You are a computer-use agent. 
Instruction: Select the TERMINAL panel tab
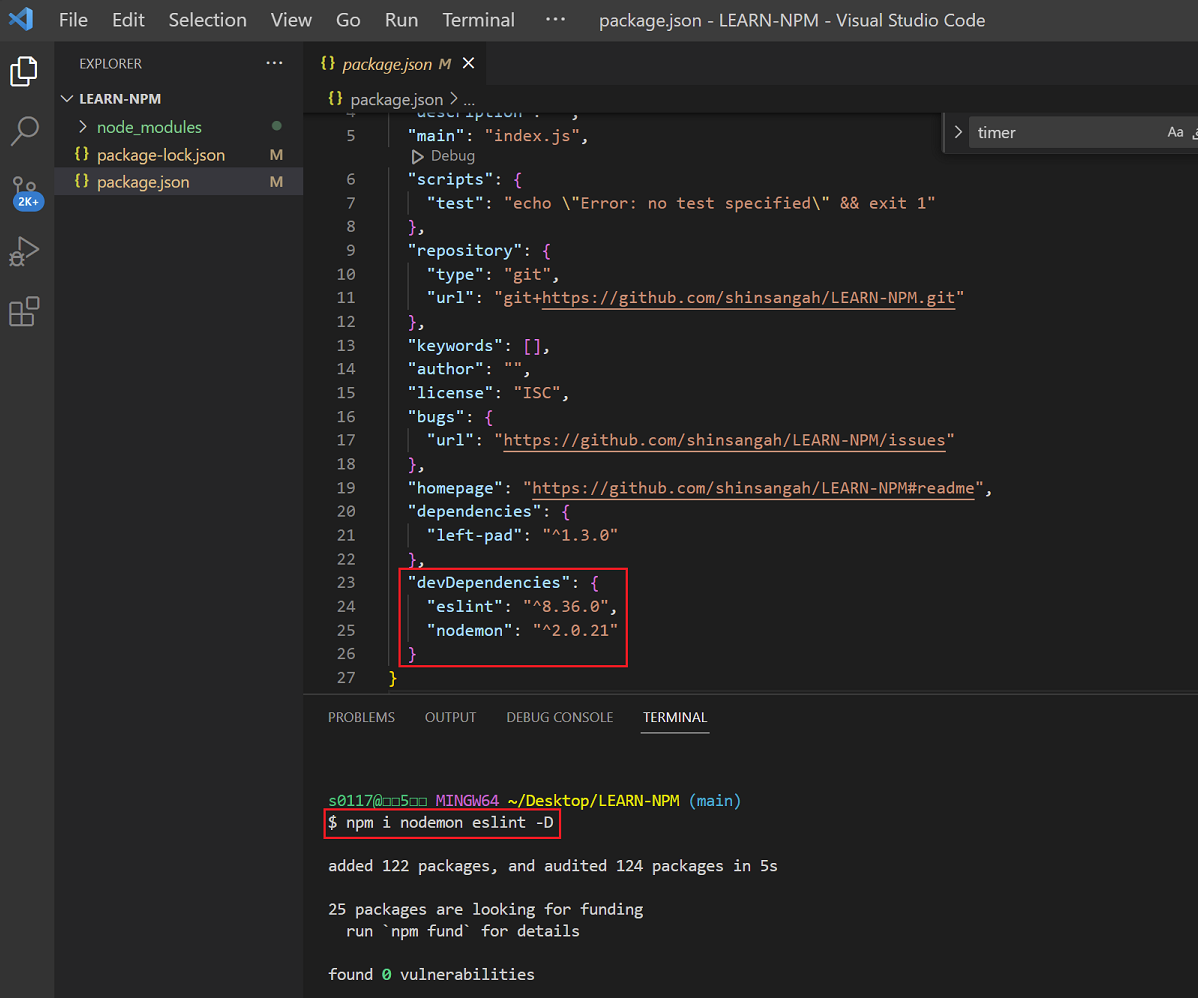[675, 718]
